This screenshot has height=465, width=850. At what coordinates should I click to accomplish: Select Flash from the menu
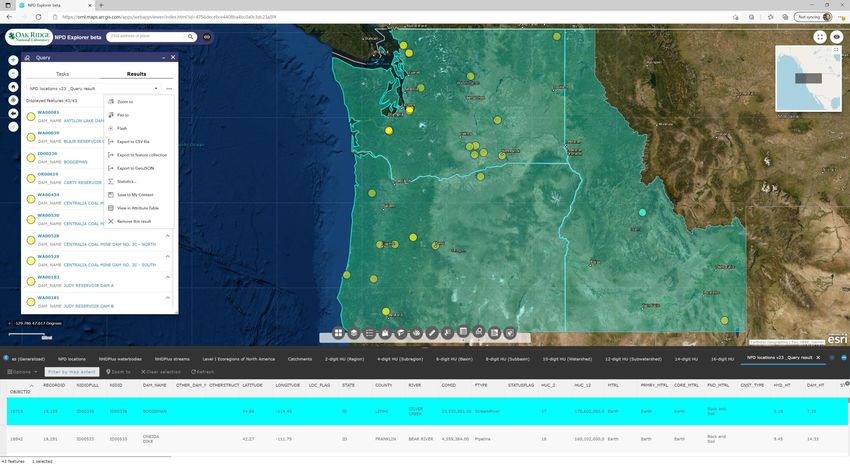click(122, 128)
